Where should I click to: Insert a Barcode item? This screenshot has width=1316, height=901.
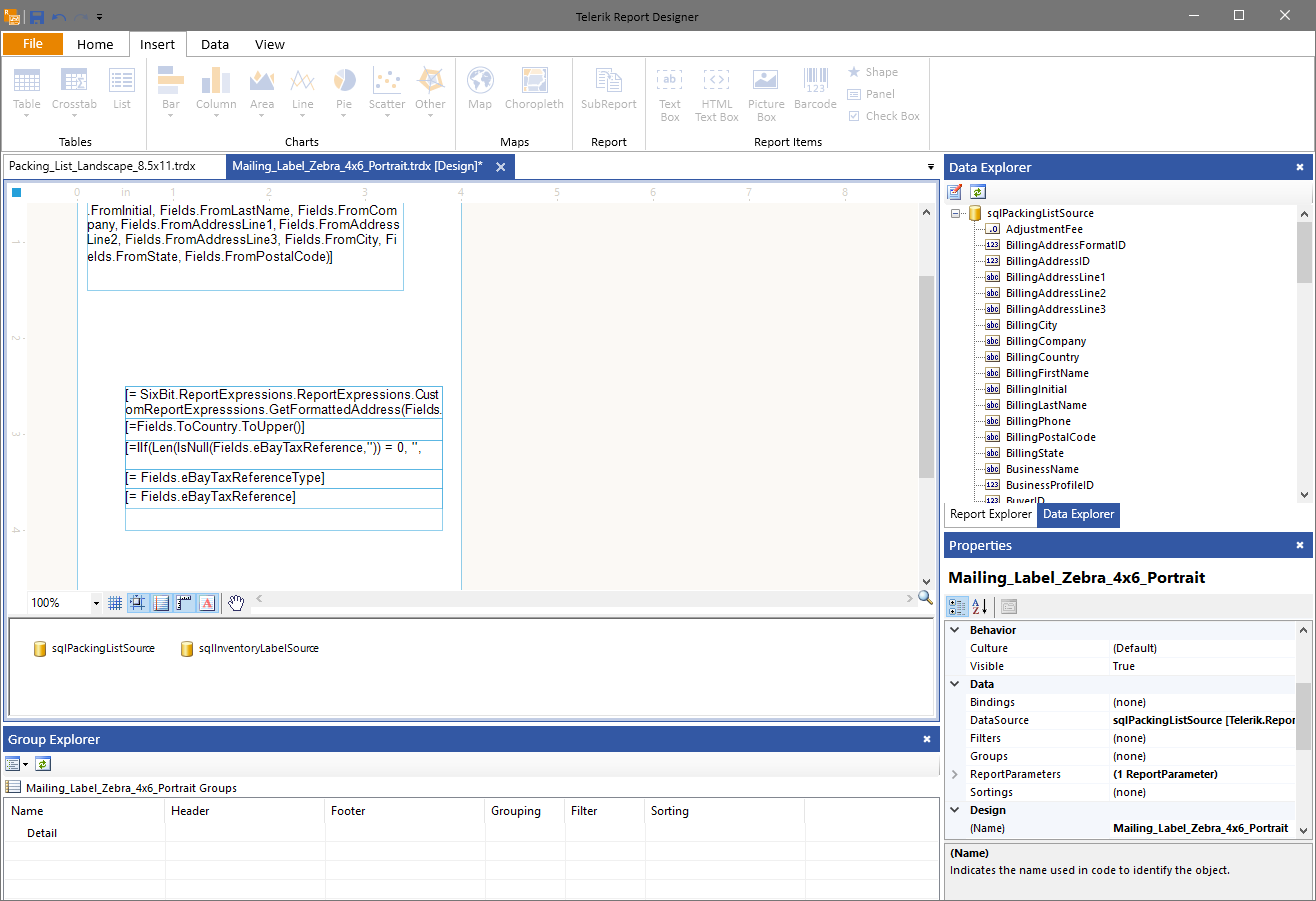click(x=815, y=89)
